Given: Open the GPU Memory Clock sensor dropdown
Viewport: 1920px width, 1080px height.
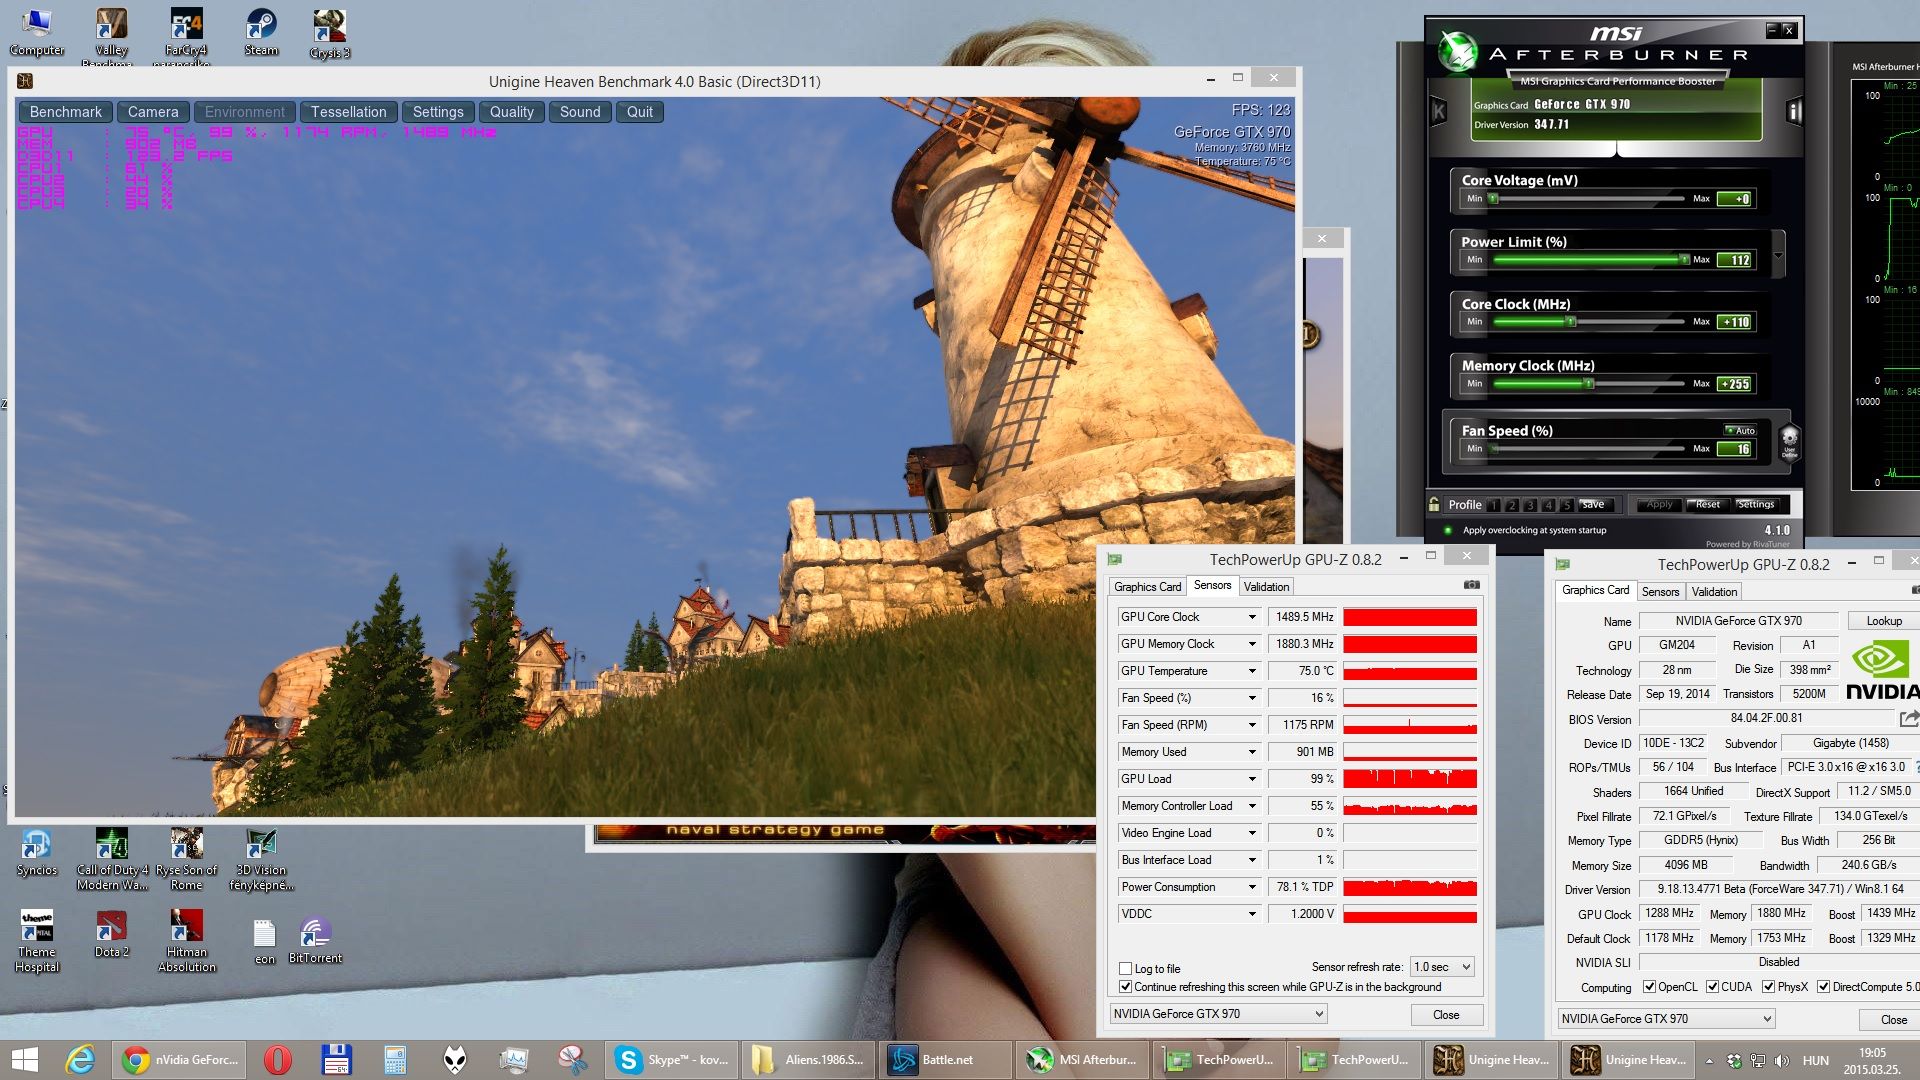Looking at the screenshot, I should click(x=1252, y=644).
